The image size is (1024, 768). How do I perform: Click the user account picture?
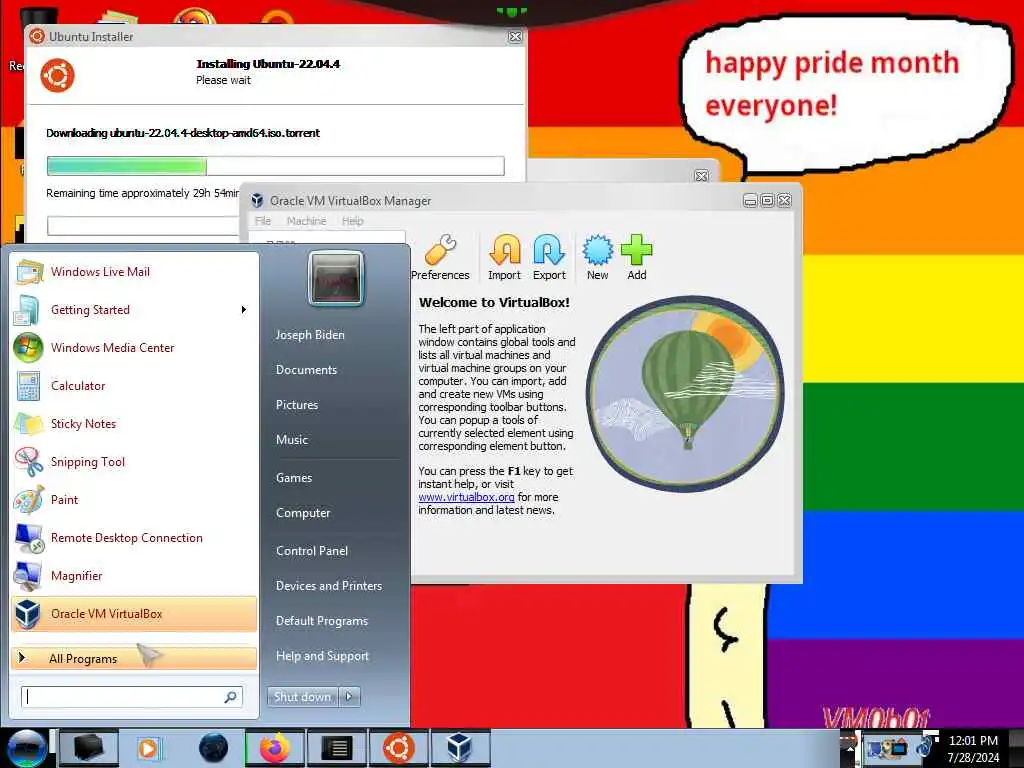point(336,278)
